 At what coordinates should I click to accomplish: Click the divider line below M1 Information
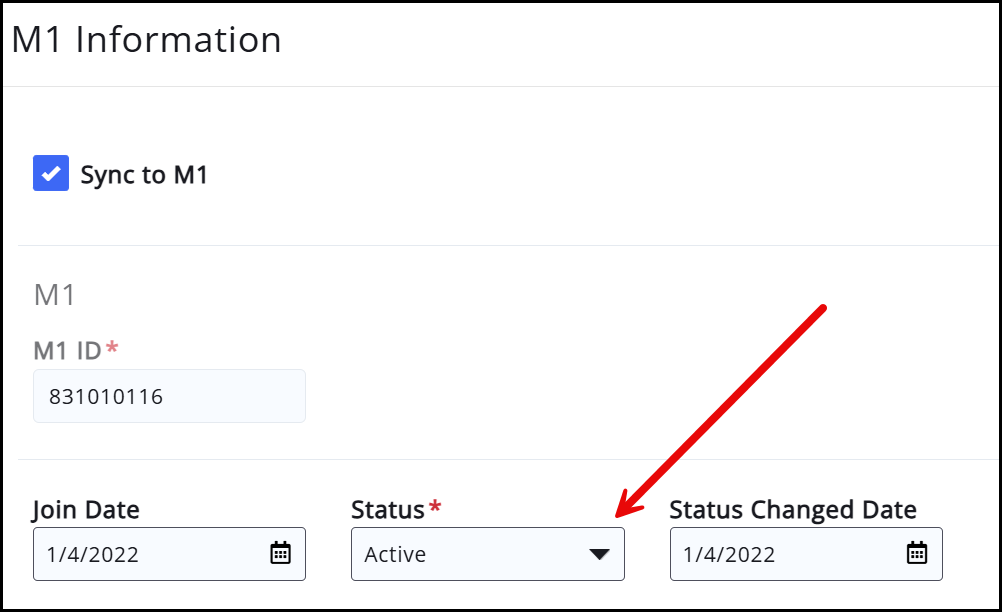tap(500, 87)
